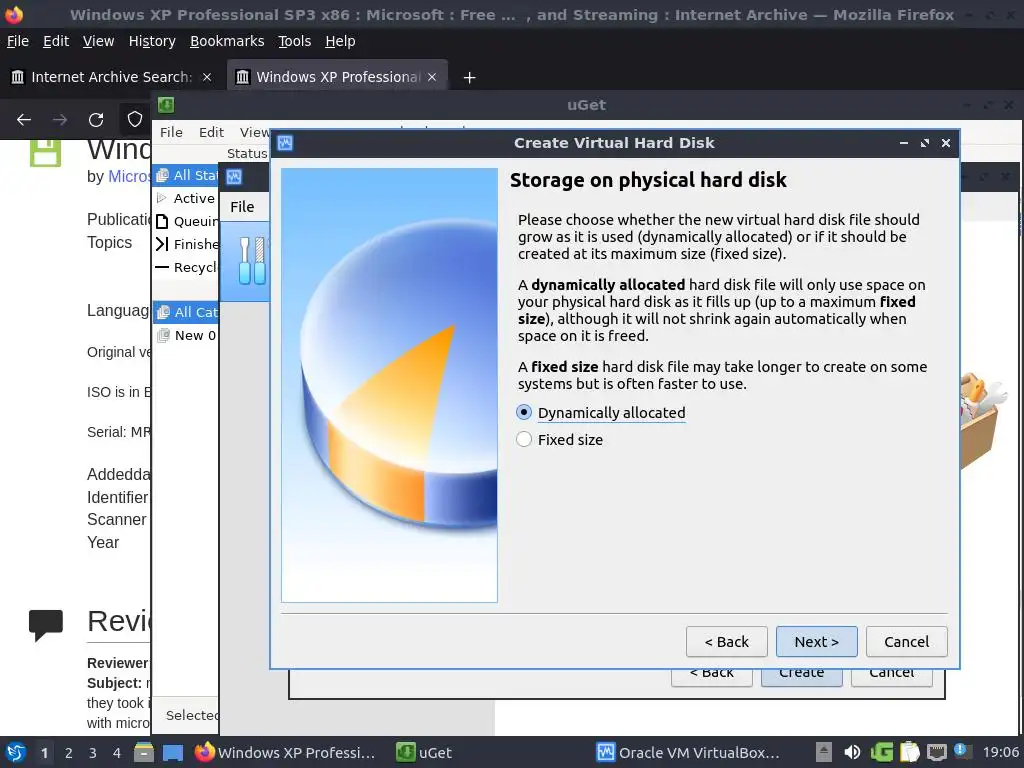1024x768 pixels.
Task: Switch to Windows XP Professional tab
Action: pyautogui.click(x=336, y=77)
